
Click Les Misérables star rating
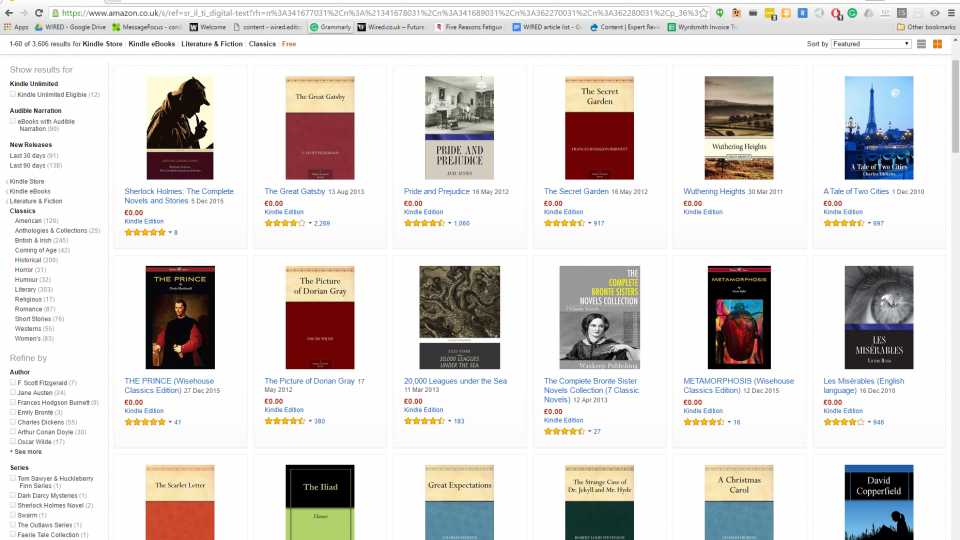[x=844, y=422]
